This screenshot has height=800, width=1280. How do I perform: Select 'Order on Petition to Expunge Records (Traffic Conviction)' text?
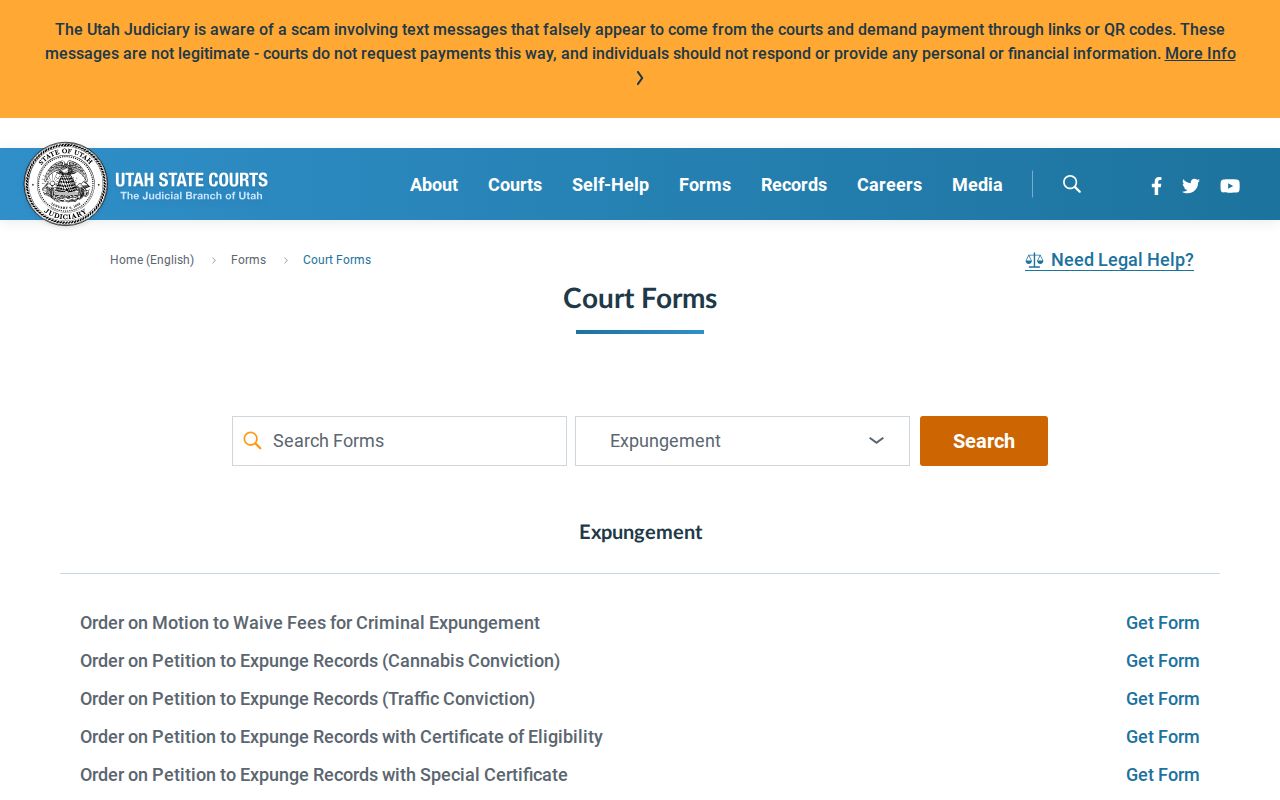click(307, 698)
